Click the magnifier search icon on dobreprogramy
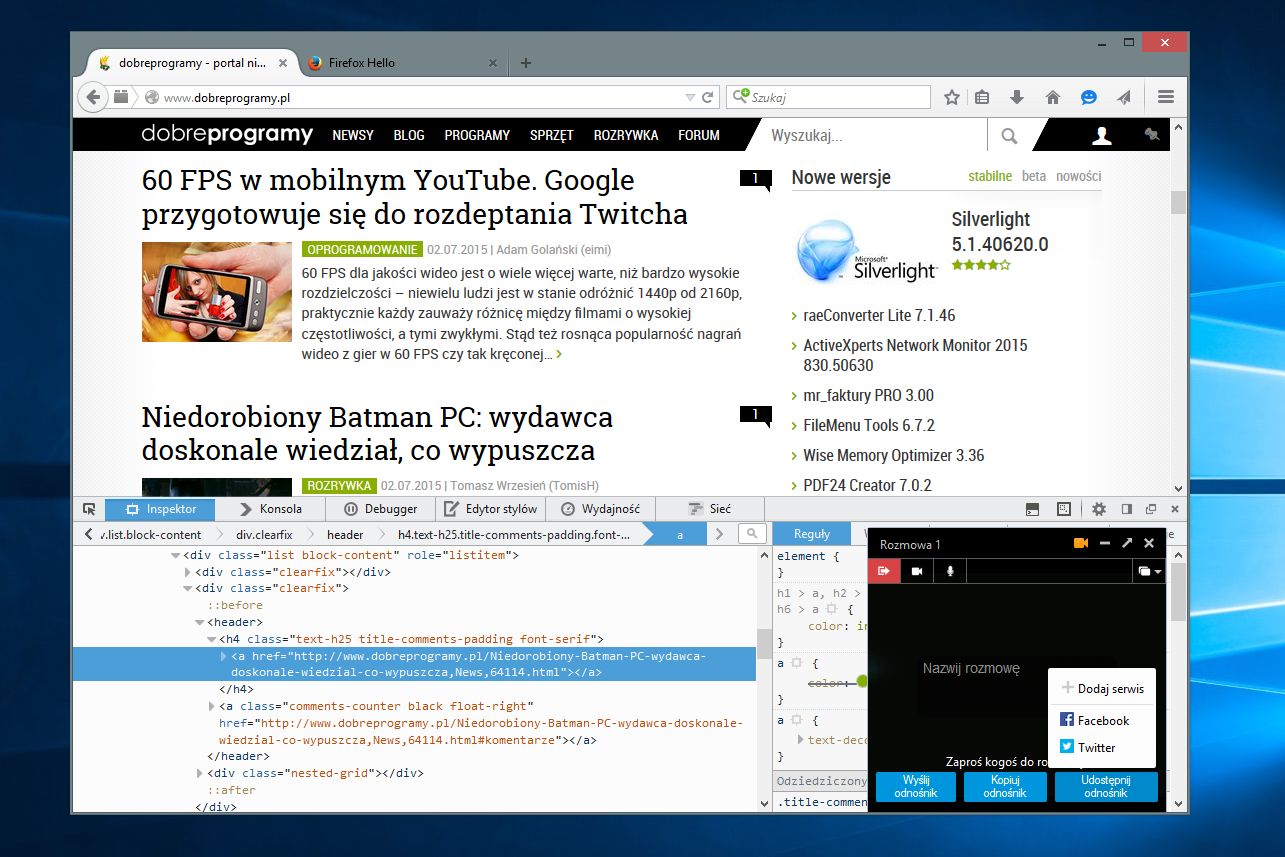Screen dimensions: 1285x857 pyautogui.click(x=1009, y=135)
